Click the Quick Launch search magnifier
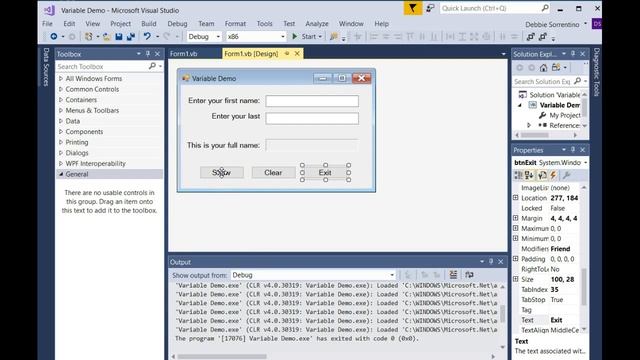The width and height of the screenshot is (640, 360). 544,8
